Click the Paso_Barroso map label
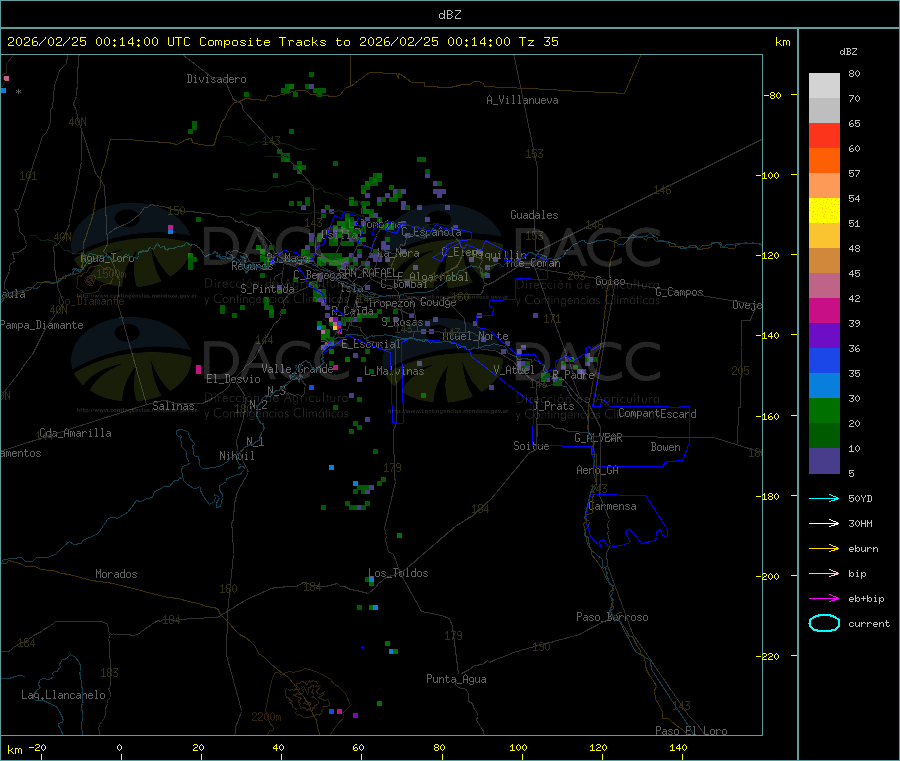The height and width of the screenshot is (761, 900). click(612, 617)
